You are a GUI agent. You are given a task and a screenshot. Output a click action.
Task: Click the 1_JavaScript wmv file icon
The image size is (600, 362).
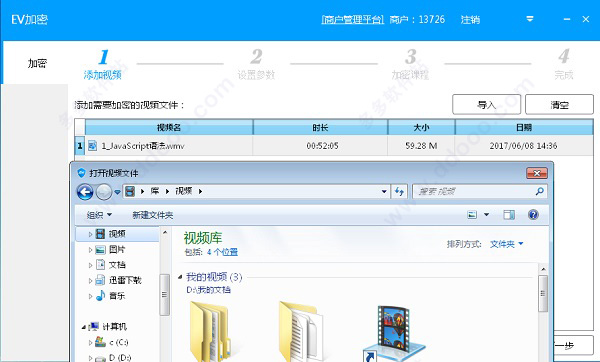coord(92,146)
